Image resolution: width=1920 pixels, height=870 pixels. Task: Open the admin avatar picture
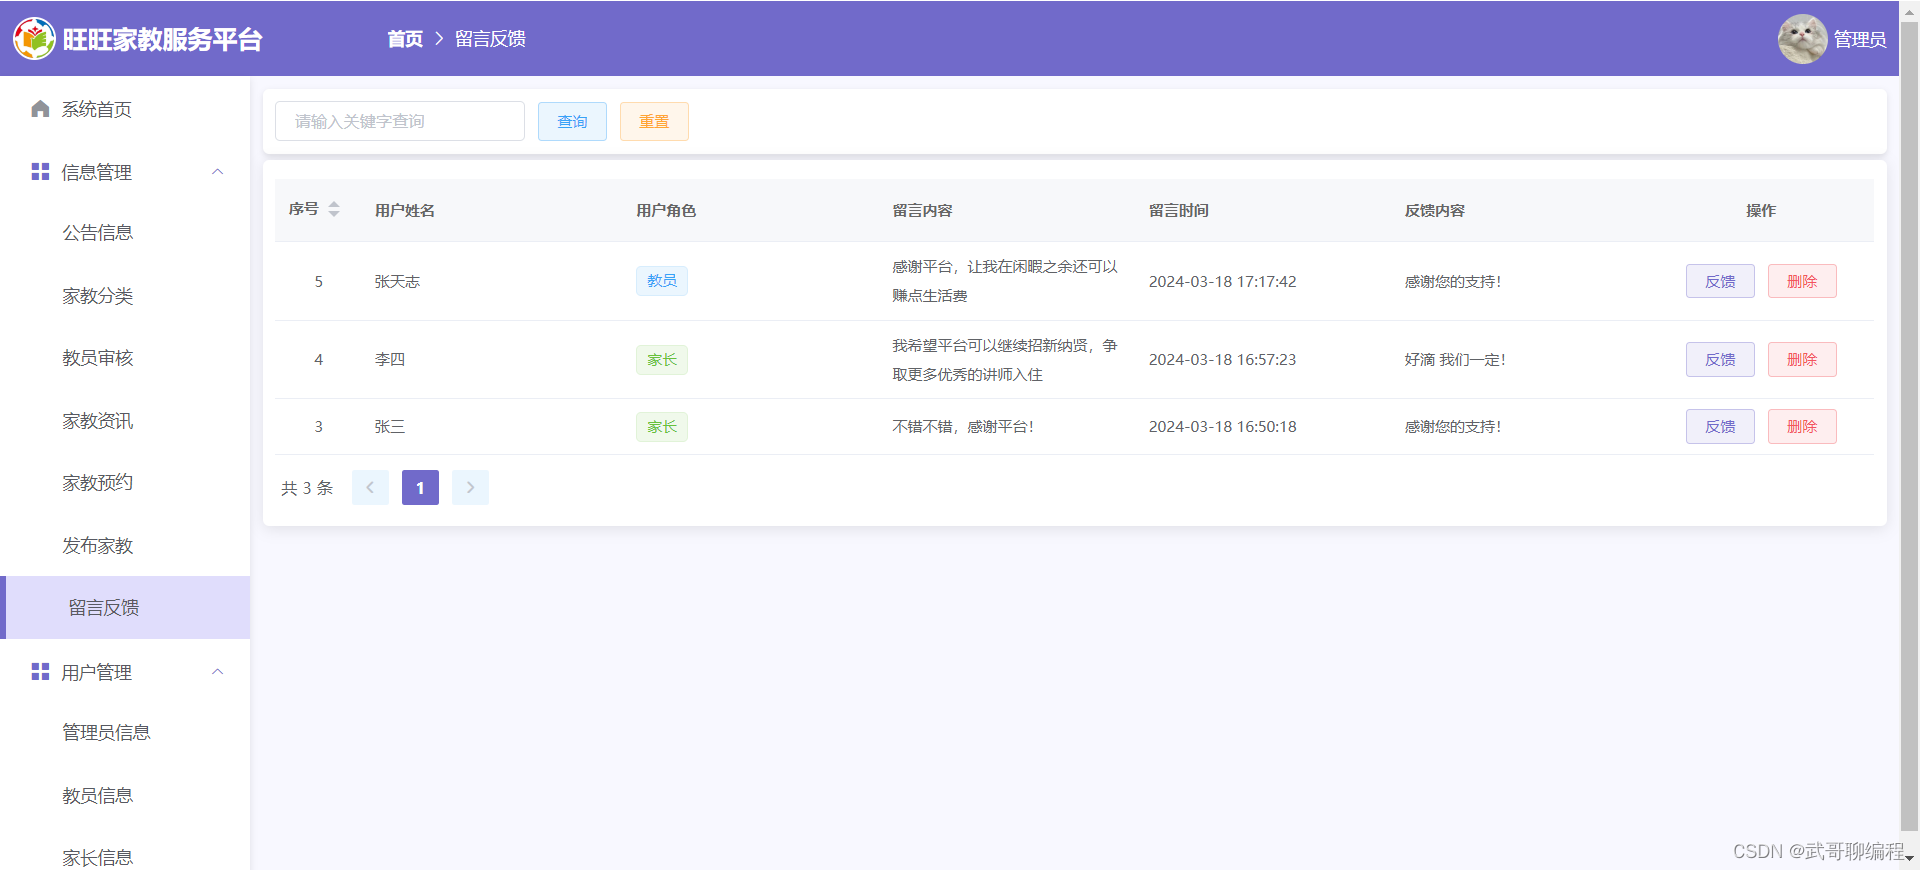pyautogui.click(x=1802, y=39)
